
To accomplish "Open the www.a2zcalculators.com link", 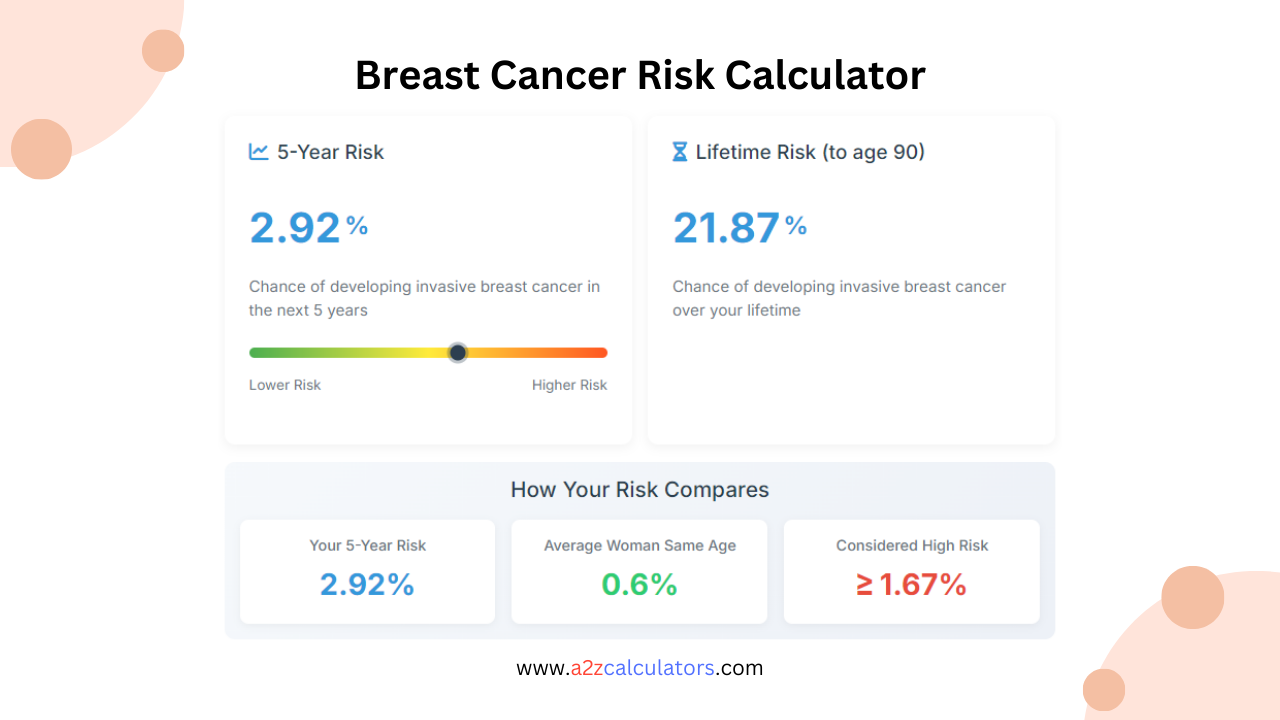I will [x=639, y=667].
